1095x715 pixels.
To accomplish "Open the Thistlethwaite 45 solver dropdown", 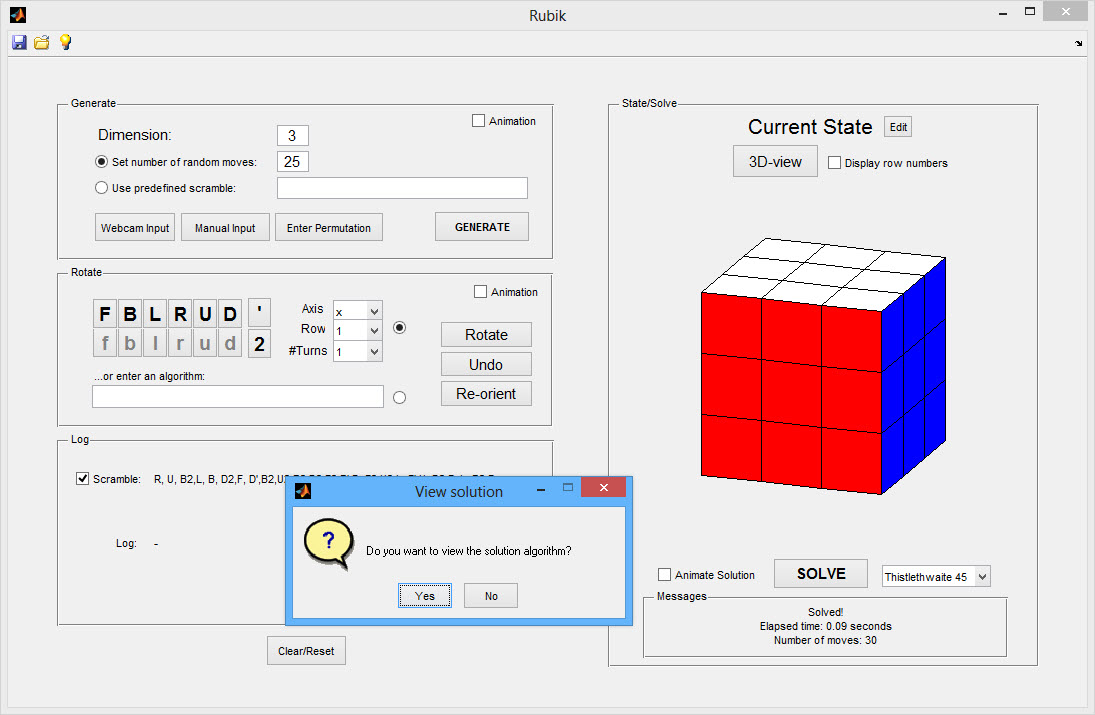I will pyautogui.click(x=936, y=577).
